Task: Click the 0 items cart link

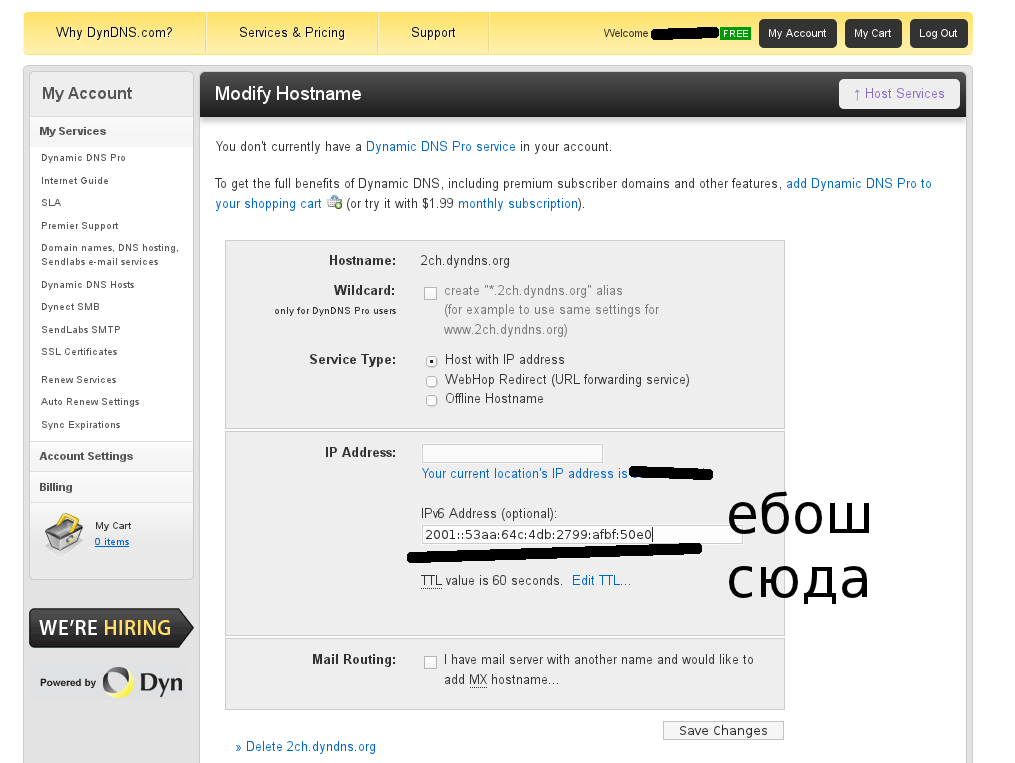Action: pos(112,542)
